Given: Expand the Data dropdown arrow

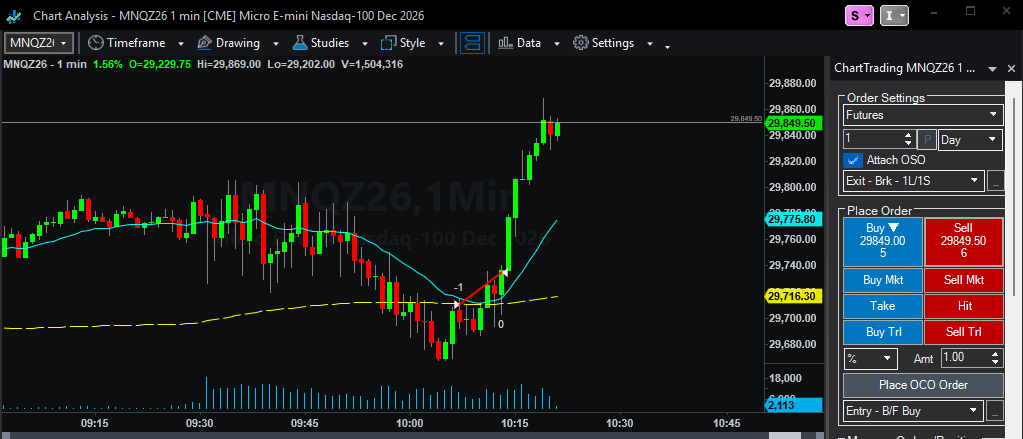Looking at the screenshot, I should [x=557, y=44].
